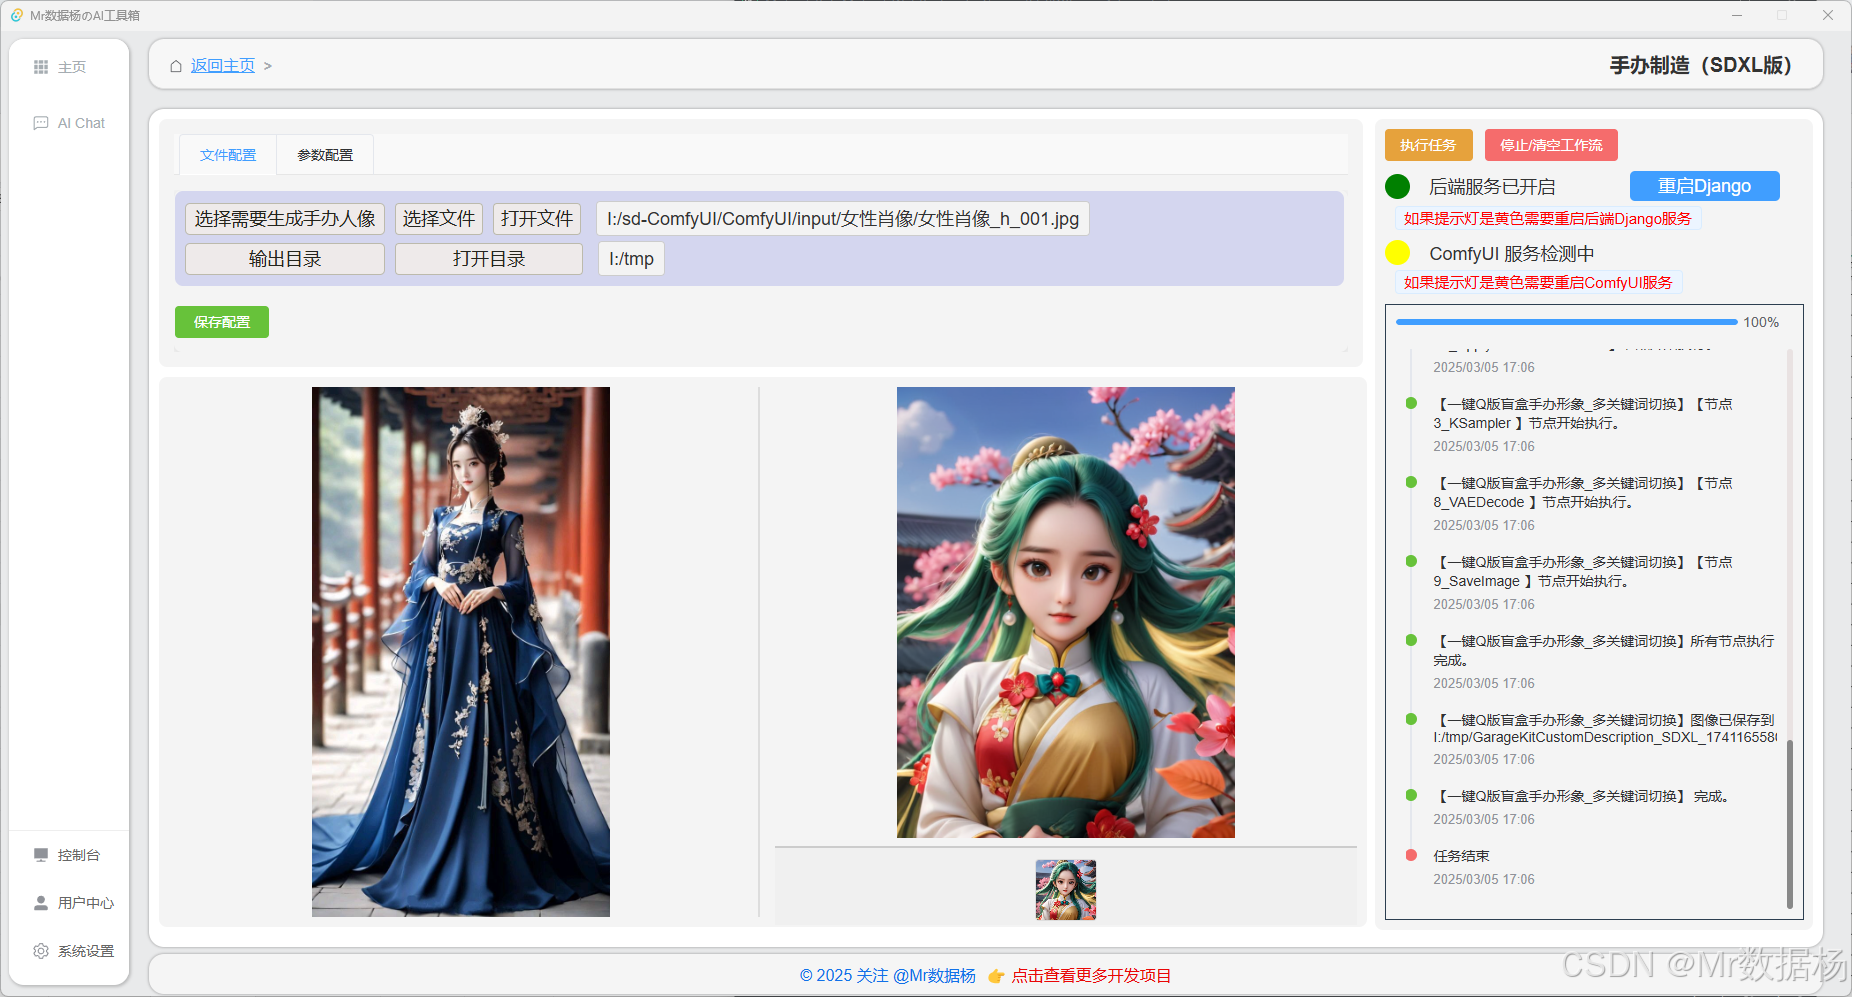
Task: Open 系统设置 text in sidebar
Action: point(86,951)
